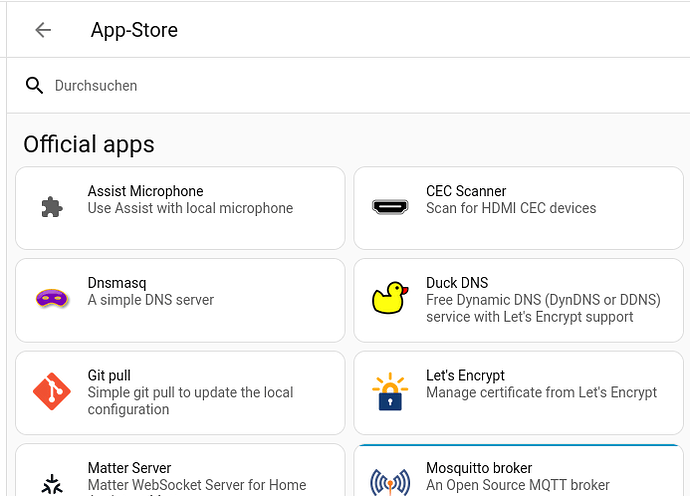This screenshot has width=690, height=496.
Task: Click the Official apps heading
Action: [x=89, y=144]
